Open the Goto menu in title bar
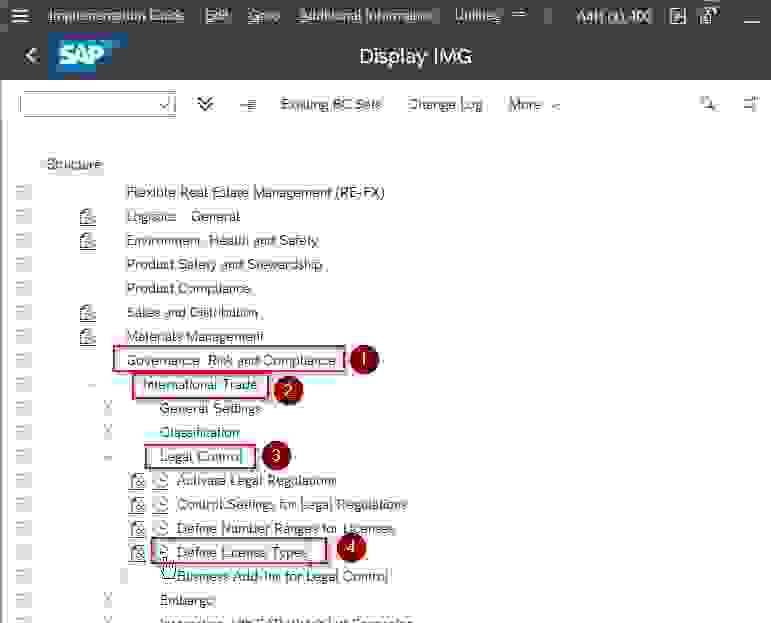 click(263, 16)
